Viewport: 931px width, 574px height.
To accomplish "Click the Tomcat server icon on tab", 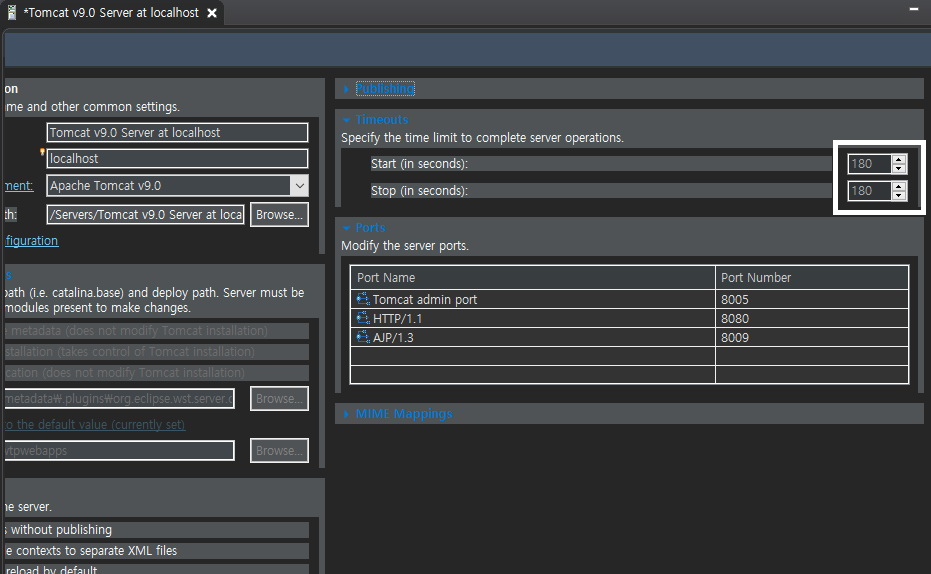I will 11,12.
